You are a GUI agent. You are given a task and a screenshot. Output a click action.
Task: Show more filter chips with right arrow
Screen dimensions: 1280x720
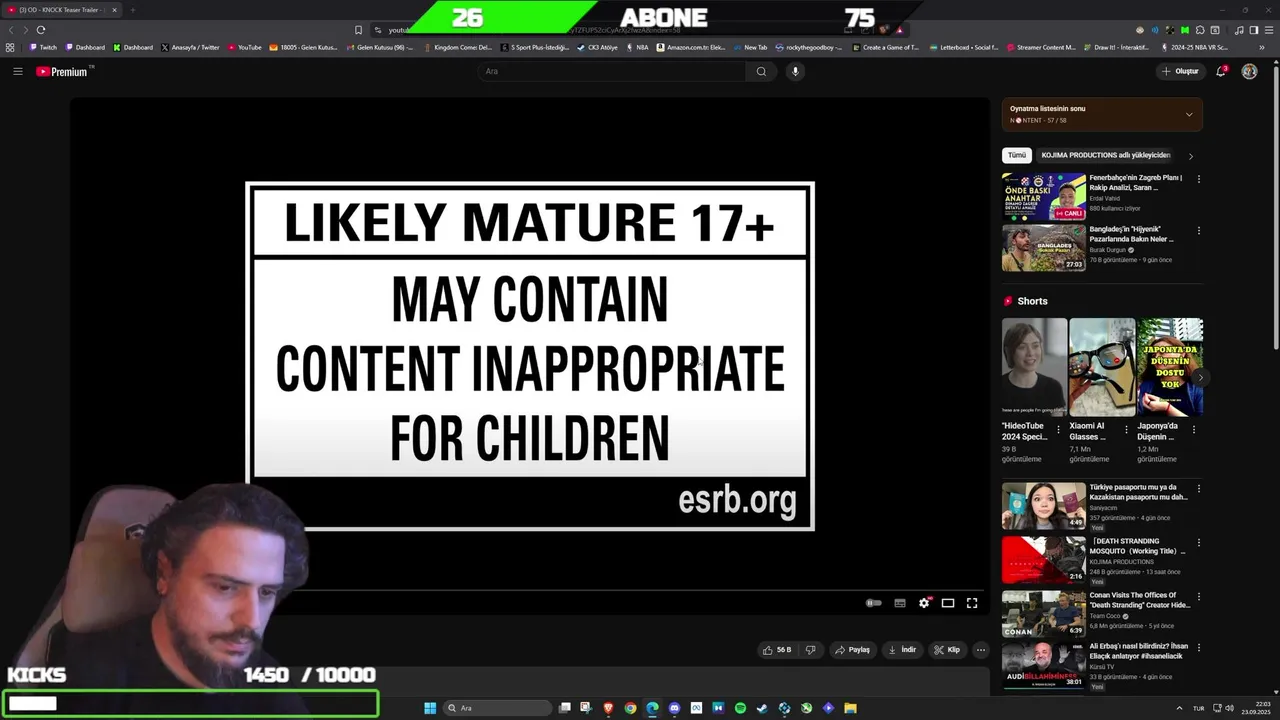click(1190, 156)
